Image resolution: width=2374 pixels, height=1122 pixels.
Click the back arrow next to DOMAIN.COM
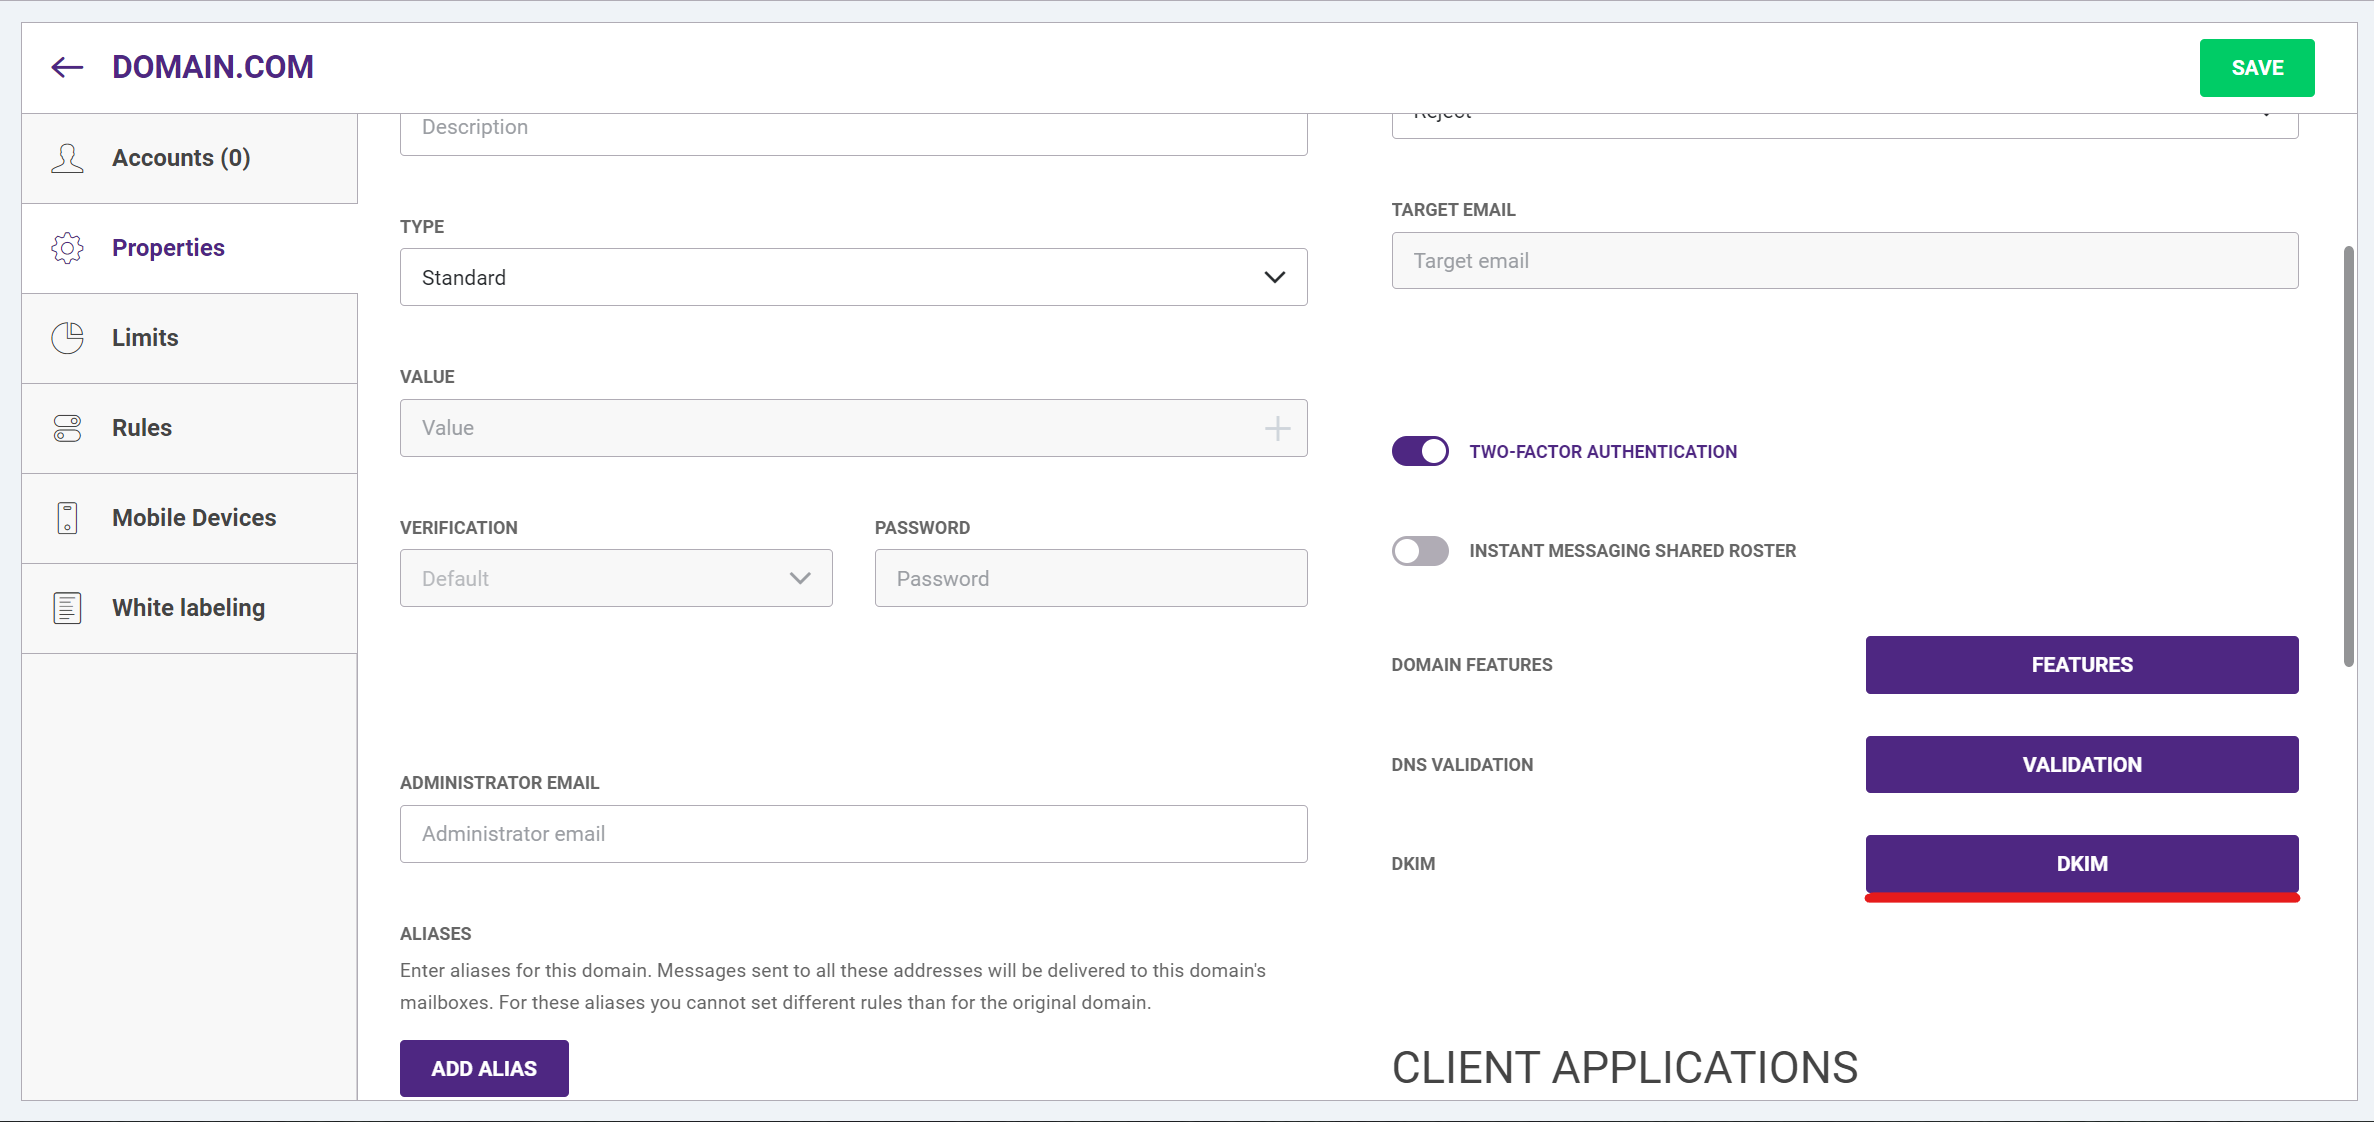tap(67, 67)
